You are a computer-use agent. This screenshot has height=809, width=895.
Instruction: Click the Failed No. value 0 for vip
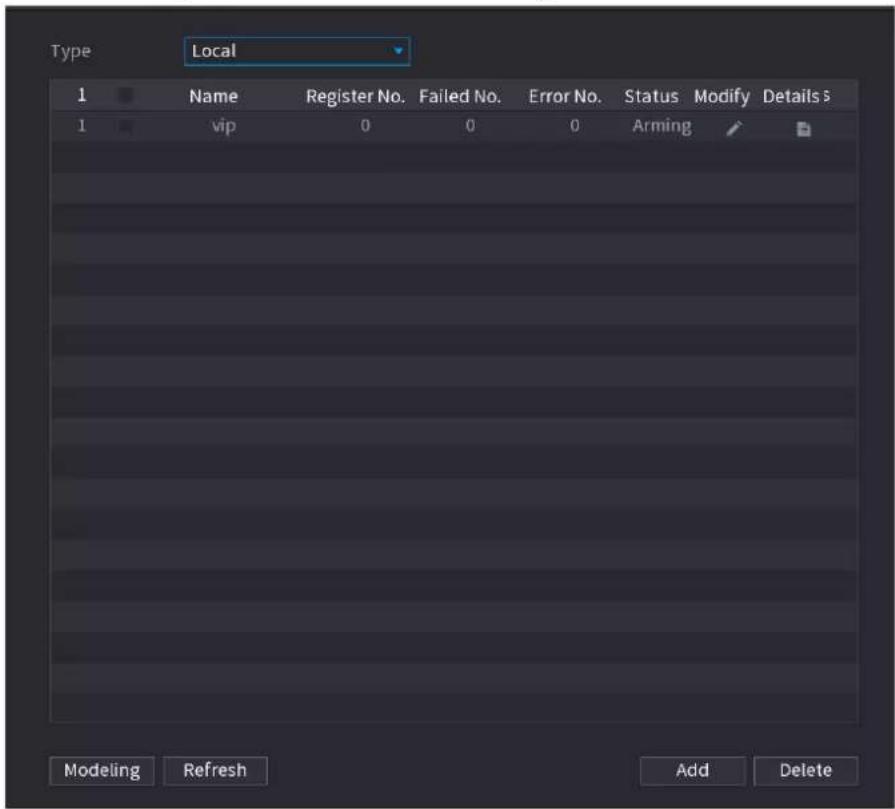[x=470, y=126]
